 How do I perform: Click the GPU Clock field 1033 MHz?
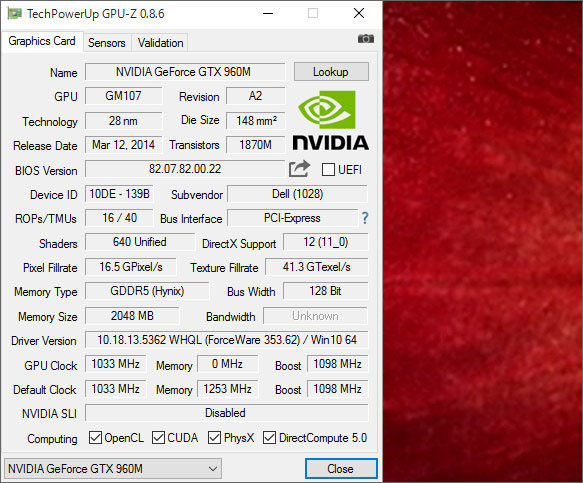pos(116,364)
